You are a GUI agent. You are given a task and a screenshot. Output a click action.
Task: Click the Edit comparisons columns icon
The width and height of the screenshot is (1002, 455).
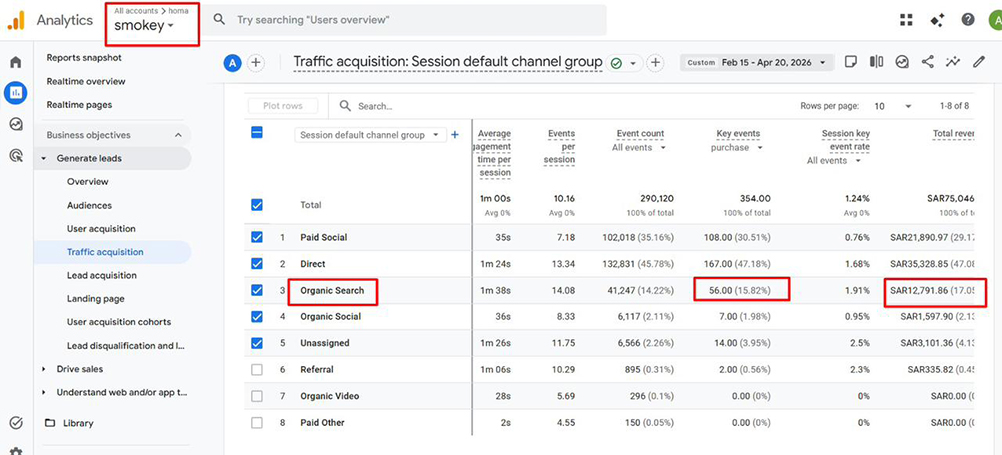[x=876, y=62]
